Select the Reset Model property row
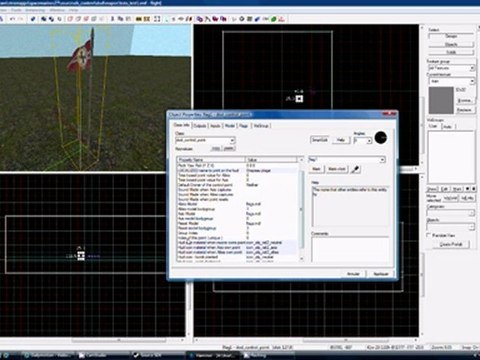The height and width of the screenshot is (360, 480). 237,223
